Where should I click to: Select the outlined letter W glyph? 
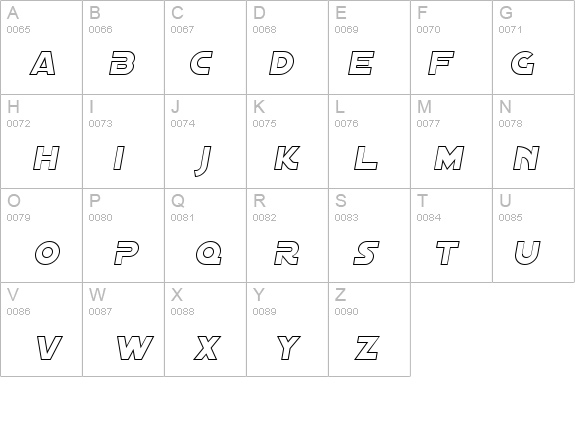(135, 347)
